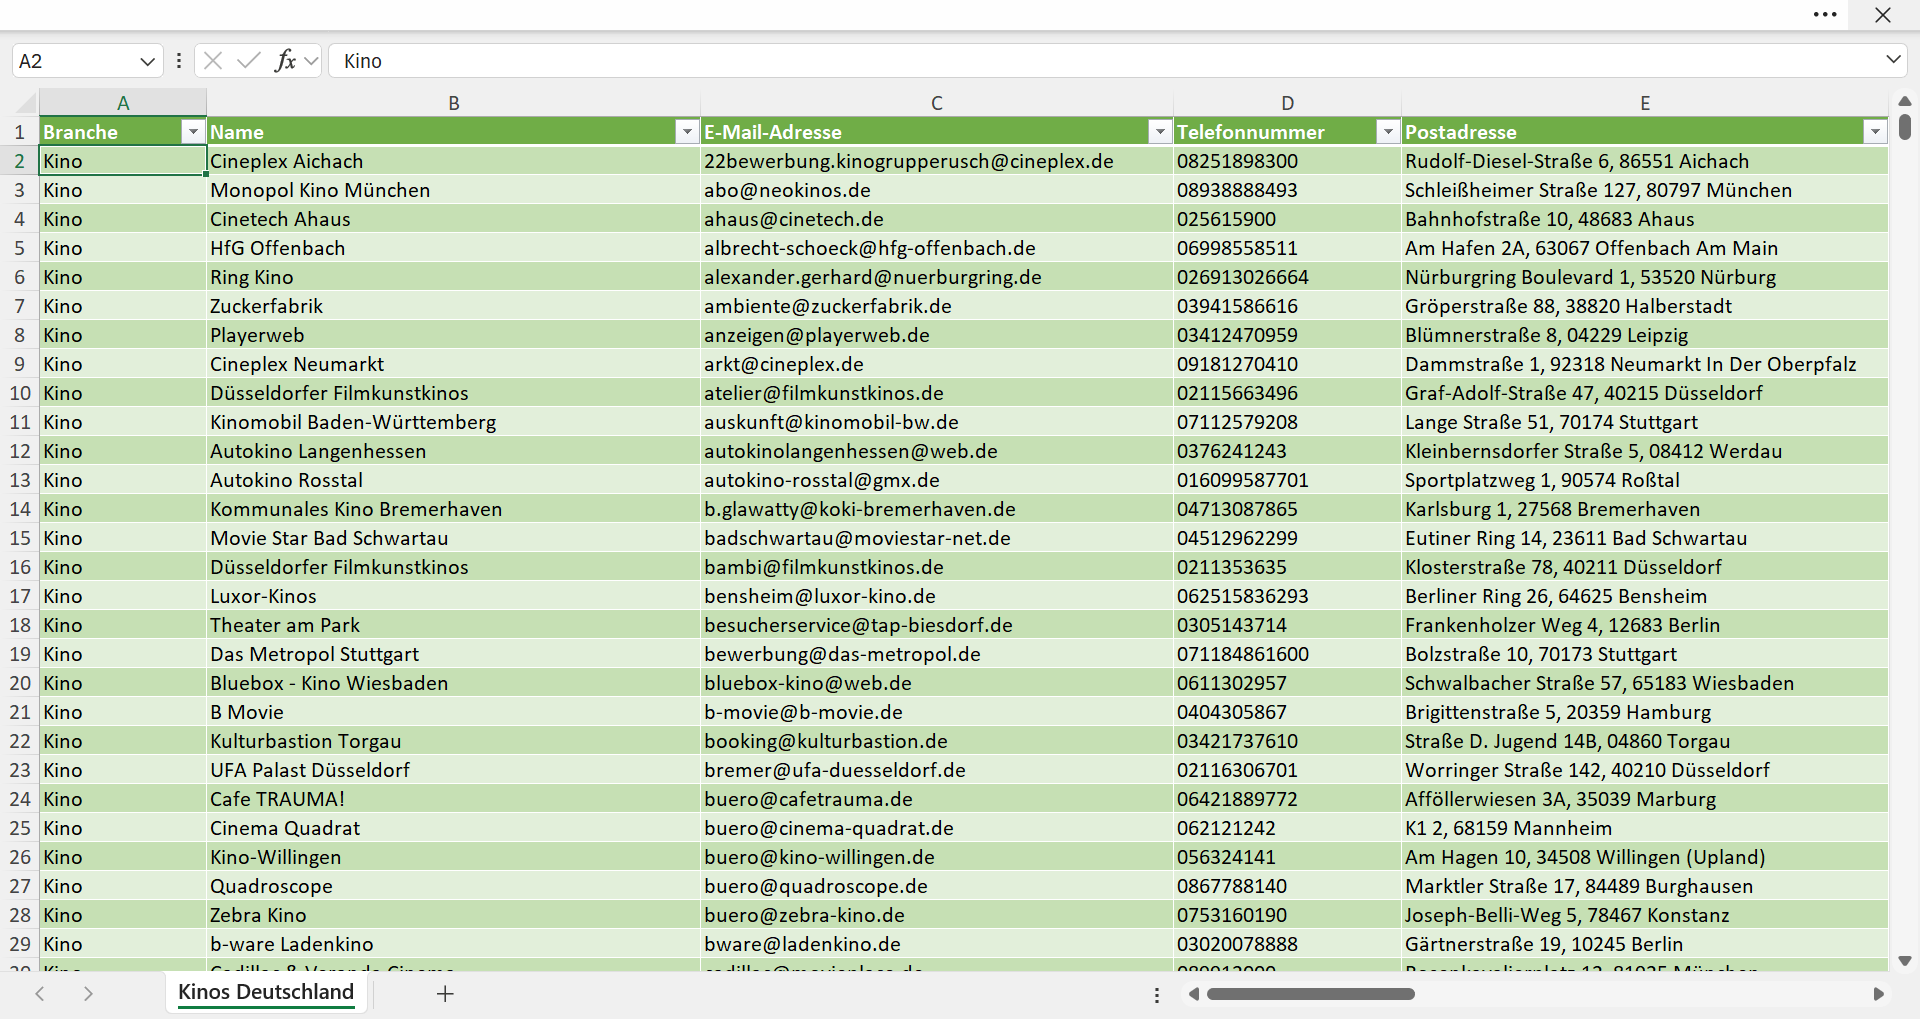Click the Branche header cell
Image resolution: width=1920 pixels, height=1019 pixels.
[123, 132]
